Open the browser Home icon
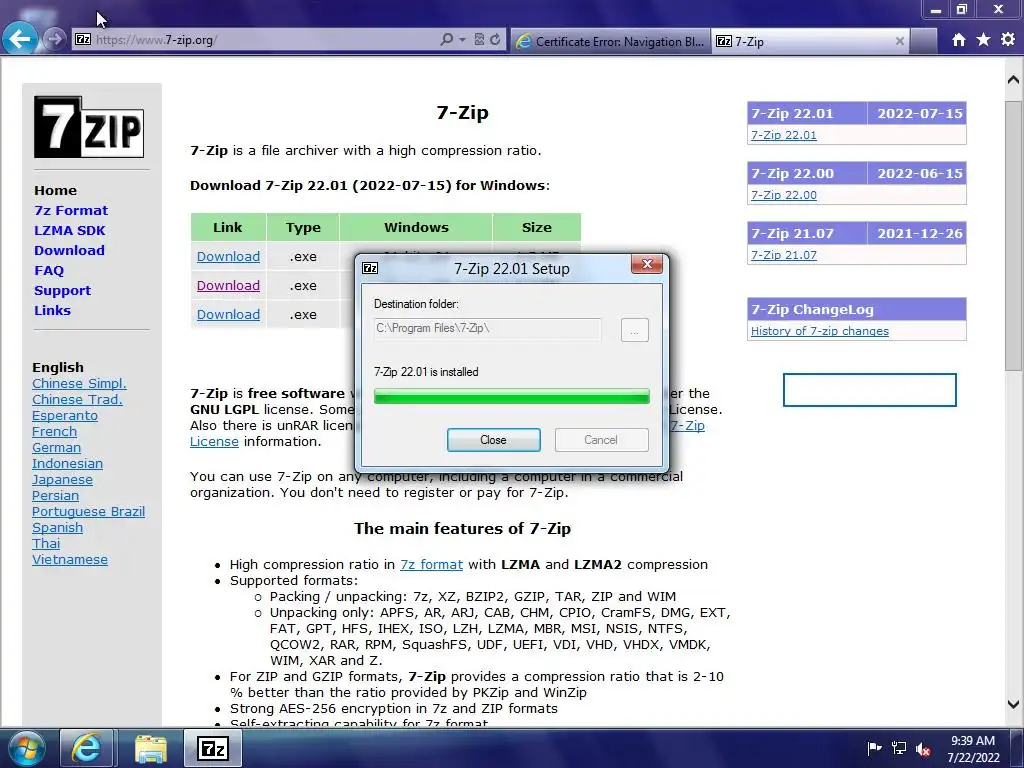The width and height of the screenshot is (1024, 768). pyautogui.click(x=959, y=40)
